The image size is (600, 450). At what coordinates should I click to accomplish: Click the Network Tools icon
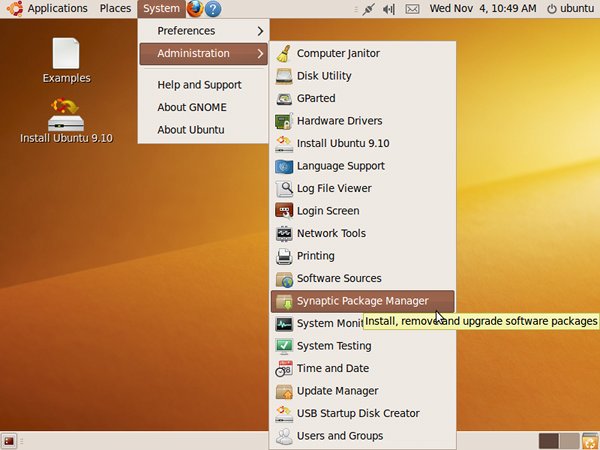pyautogui.click(x=284, y=233)
